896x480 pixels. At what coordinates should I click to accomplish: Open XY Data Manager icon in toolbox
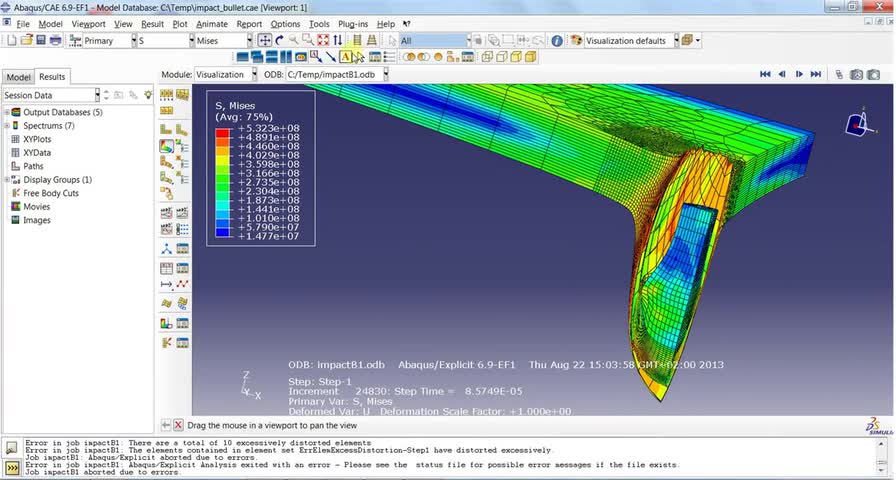(182, 268)
